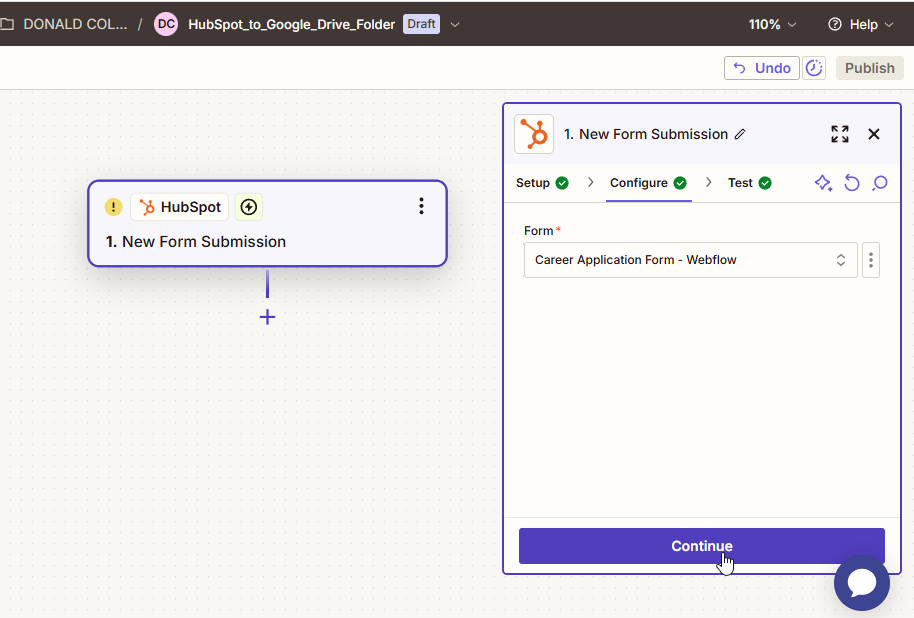
Task: Switch to the Setup tab
Action: point(542,183)
